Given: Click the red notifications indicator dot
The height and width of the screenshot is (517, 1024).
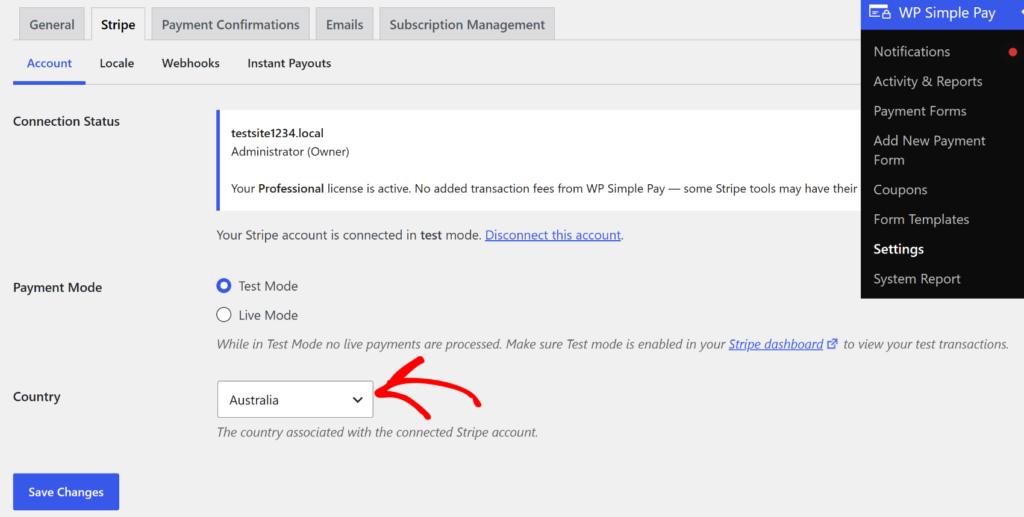Looking at the screenshot, I should (1012, 52).
